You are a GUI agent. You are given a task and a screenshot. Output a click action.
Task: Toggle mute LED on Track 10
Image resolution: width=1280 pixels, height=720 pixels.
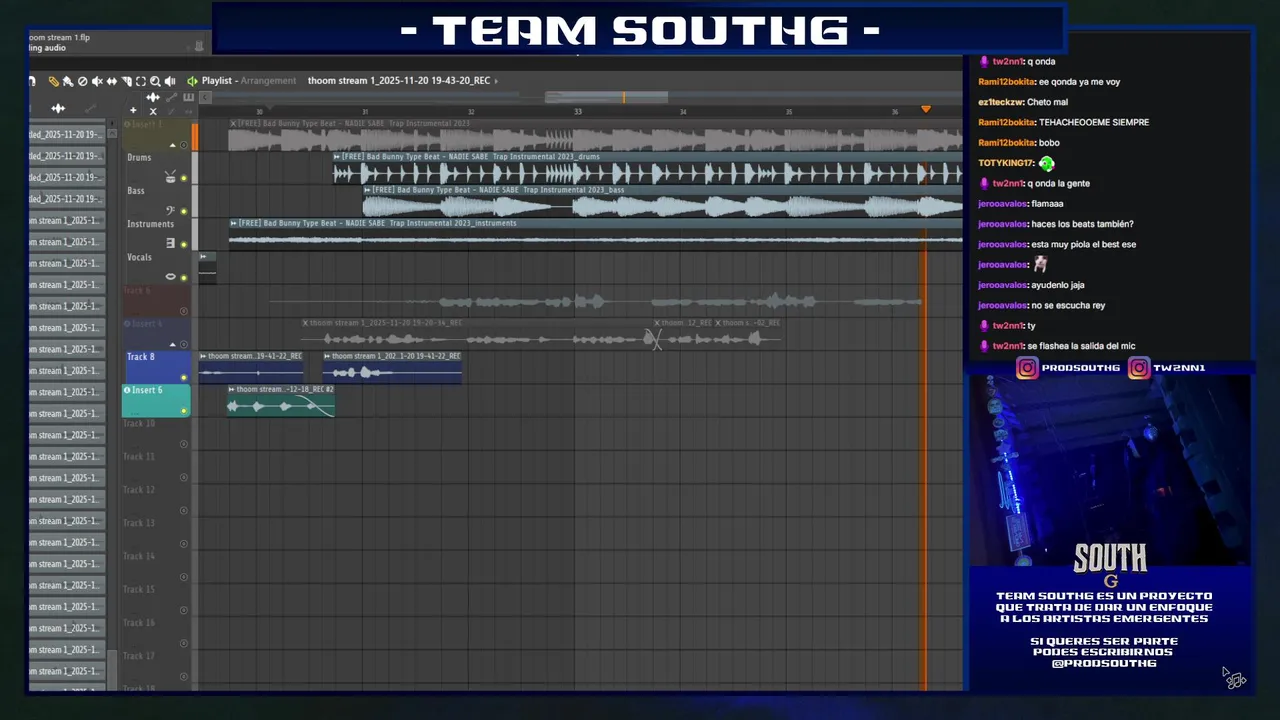coord(184,444)
